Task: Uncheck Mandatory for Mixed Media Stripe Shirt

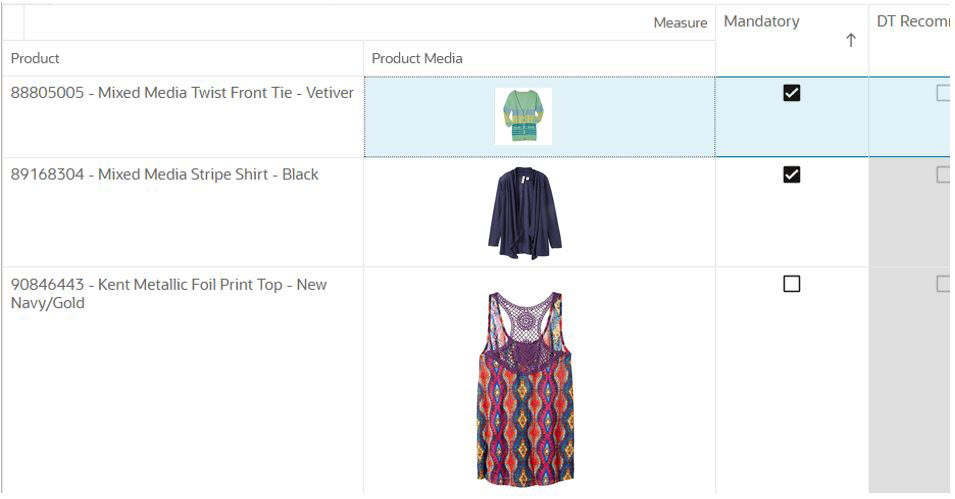Action: tap(791, 174)
